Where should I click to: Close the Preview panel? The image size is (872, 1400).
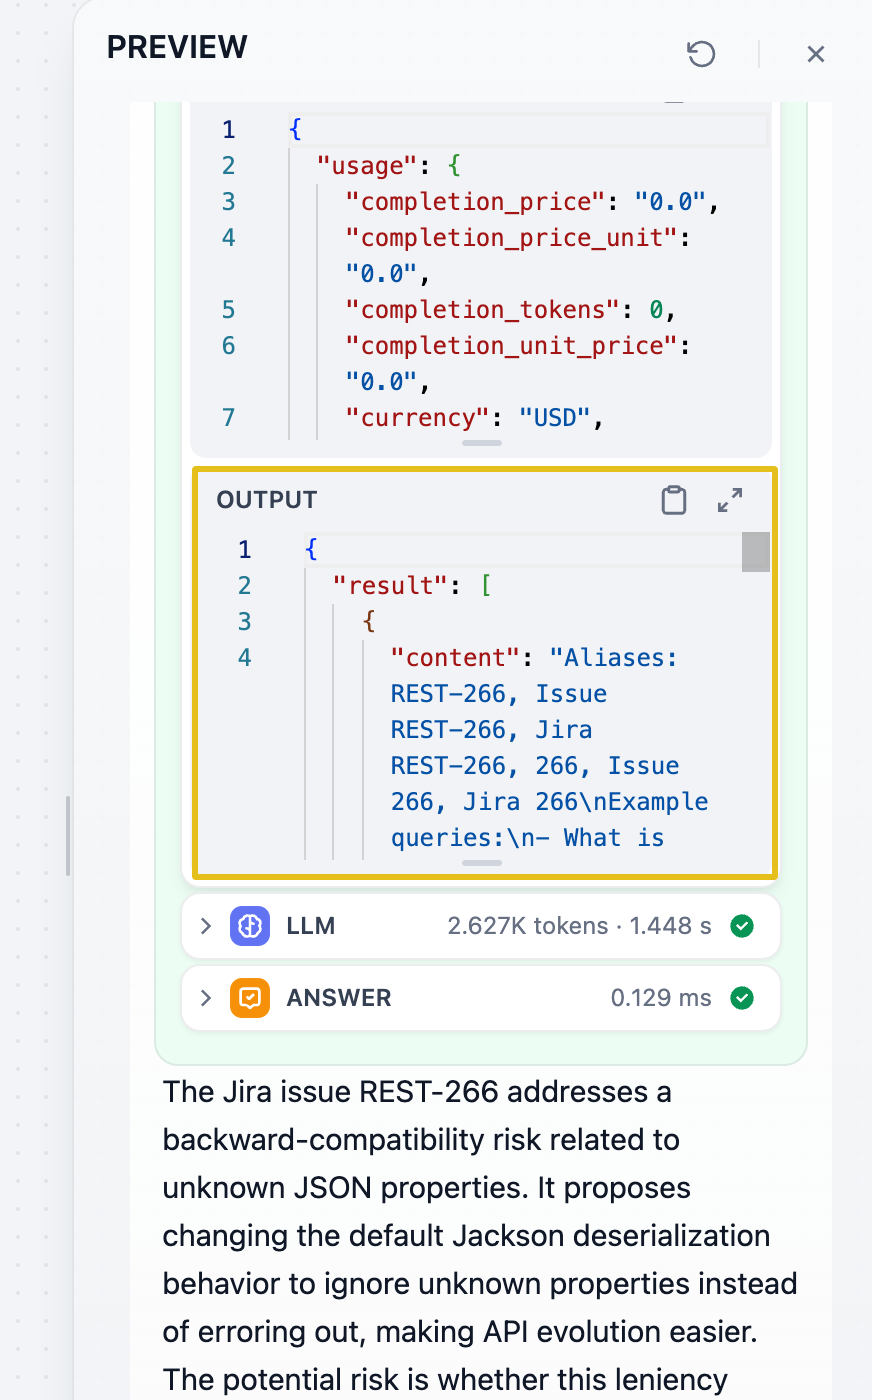click(816, 54)
